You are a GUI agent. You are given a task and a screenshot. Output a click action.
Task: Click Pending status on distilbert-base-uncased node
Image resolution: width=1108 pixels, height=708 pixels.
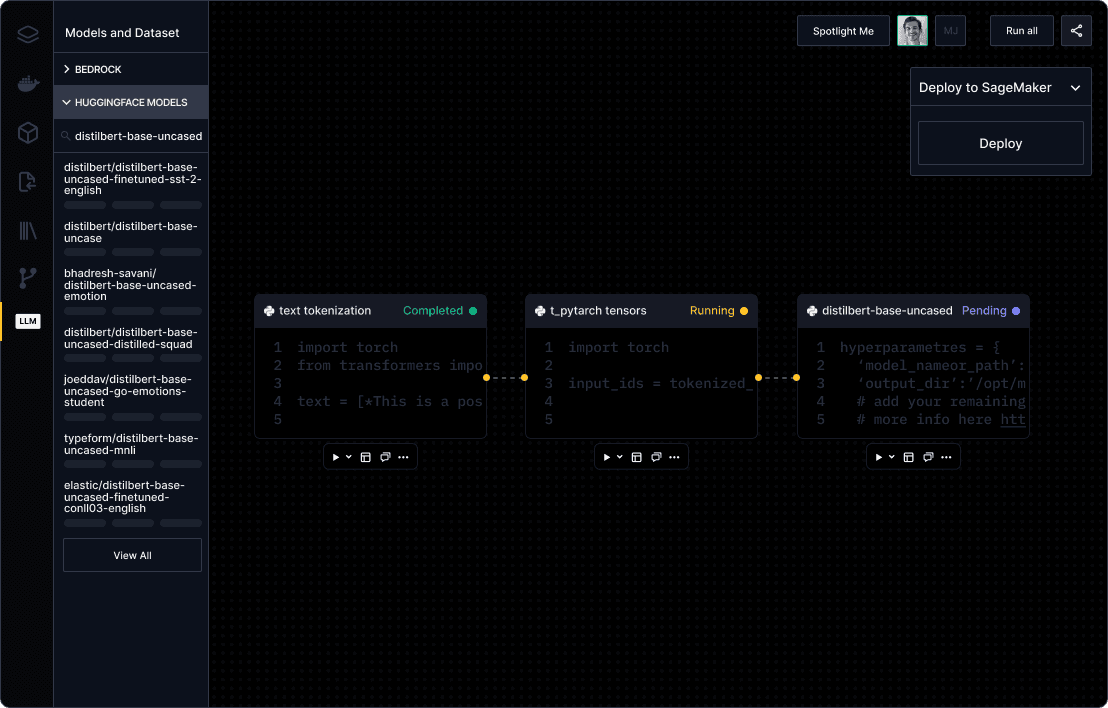click(991, 311)
